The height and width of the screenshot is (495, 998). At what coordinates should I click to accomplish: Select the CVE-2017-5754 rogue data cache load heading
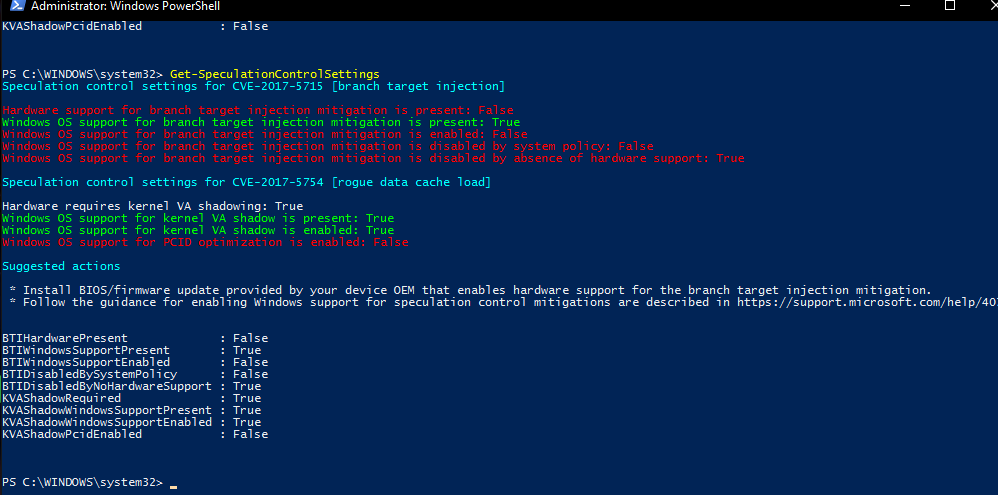point(246,182)
